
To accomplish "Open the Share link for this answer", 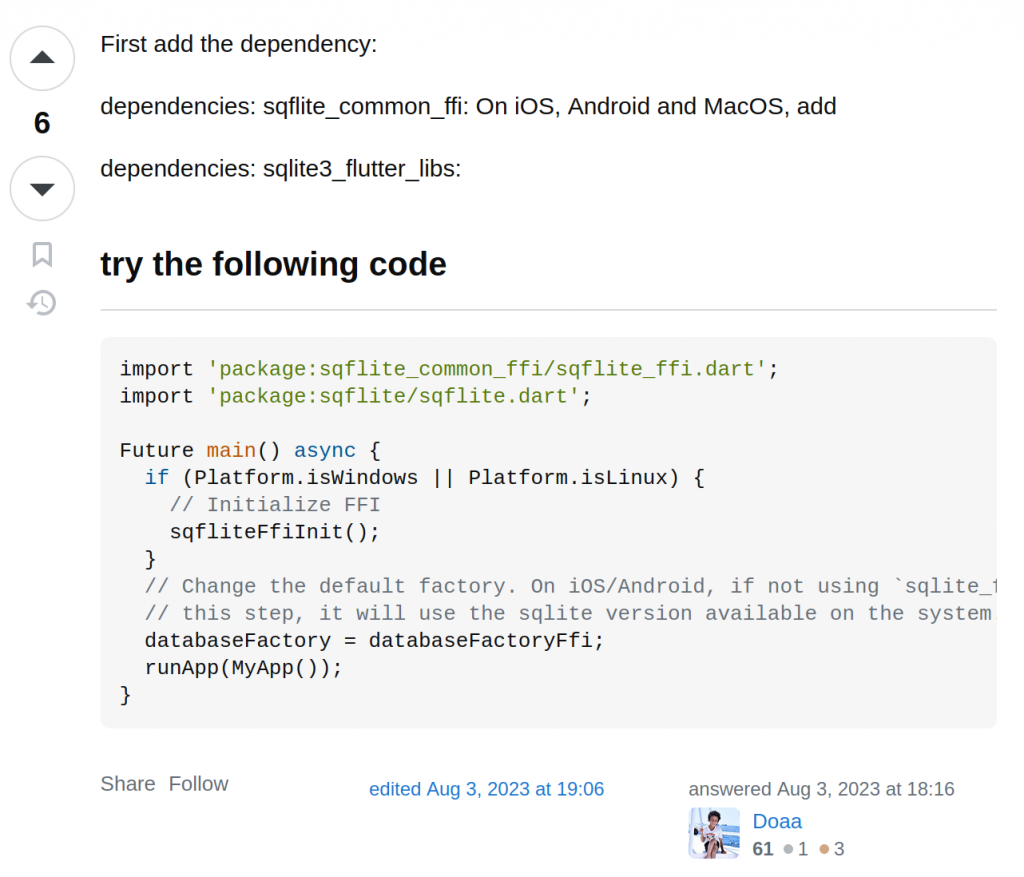I will pos(128,784).
